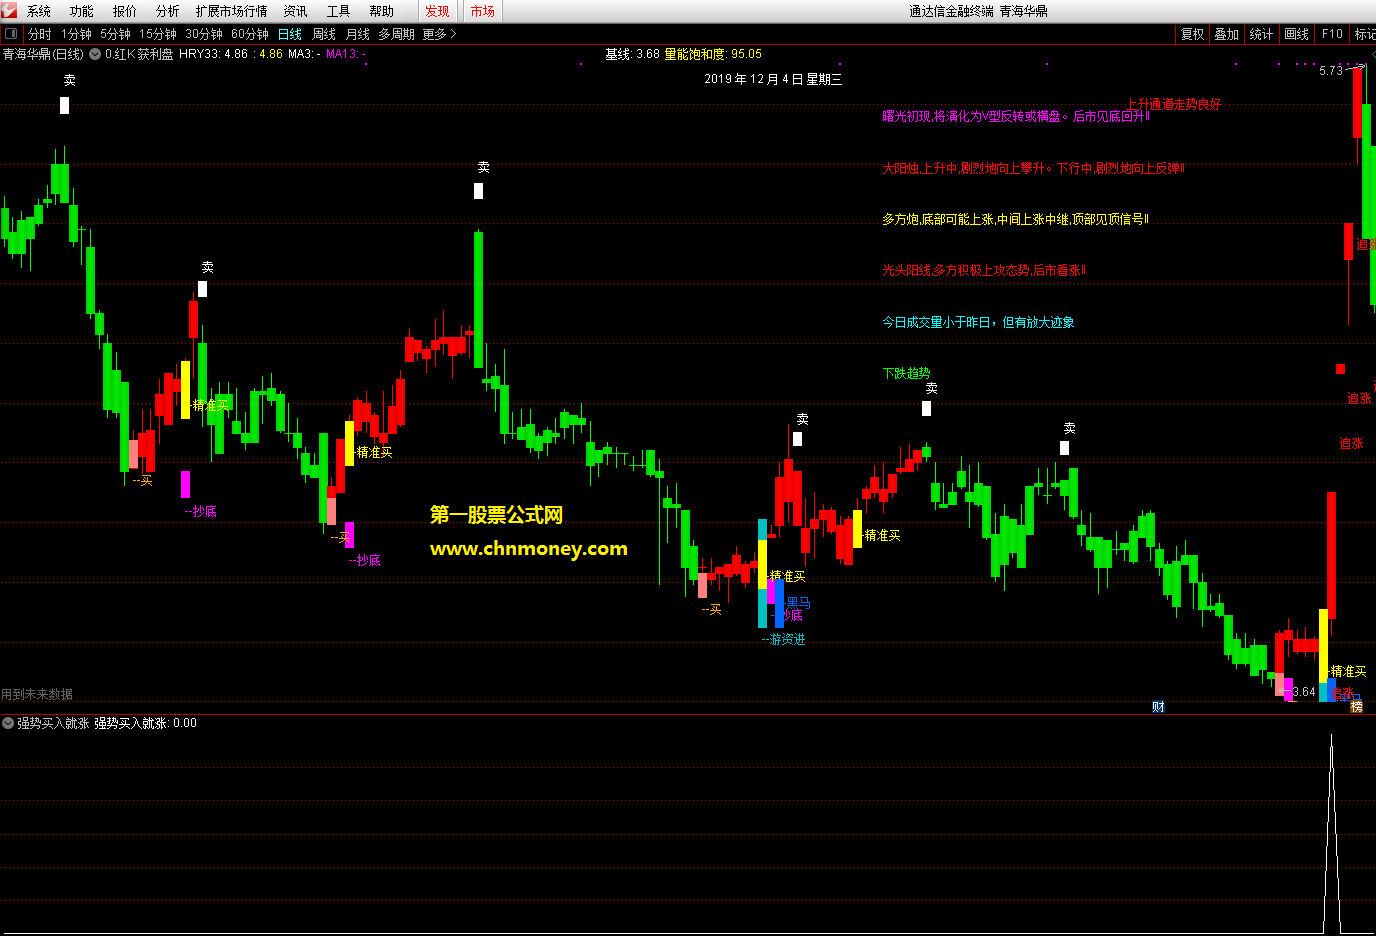Switch to the 分时 chart period

(x=40, y=34)
